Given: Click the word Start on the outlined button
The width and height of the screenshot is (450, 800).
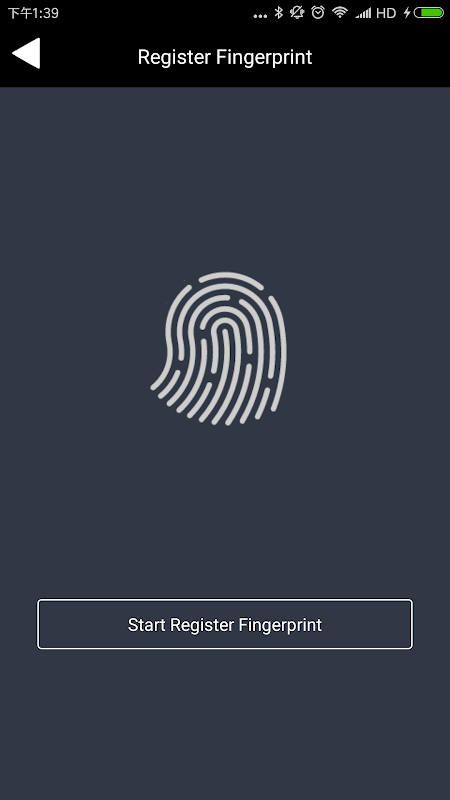Looking at the screenshot, I should click(x=146, y=624).
